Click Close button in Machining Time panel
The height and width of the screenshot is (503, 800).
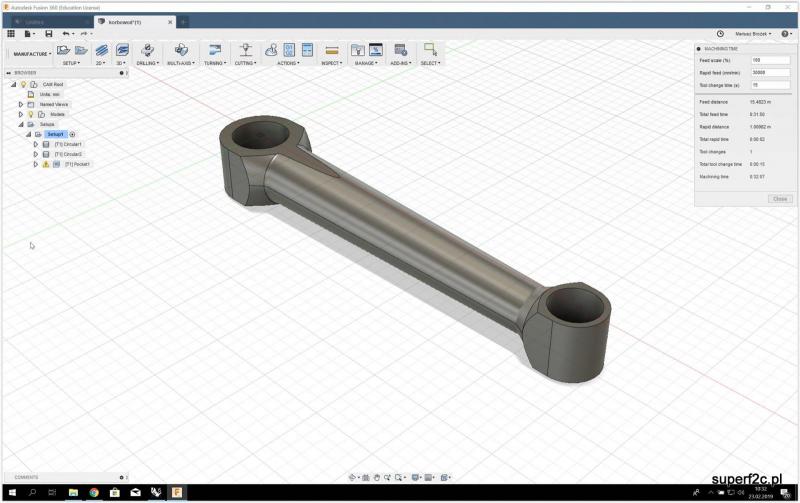tap(780, 199)
